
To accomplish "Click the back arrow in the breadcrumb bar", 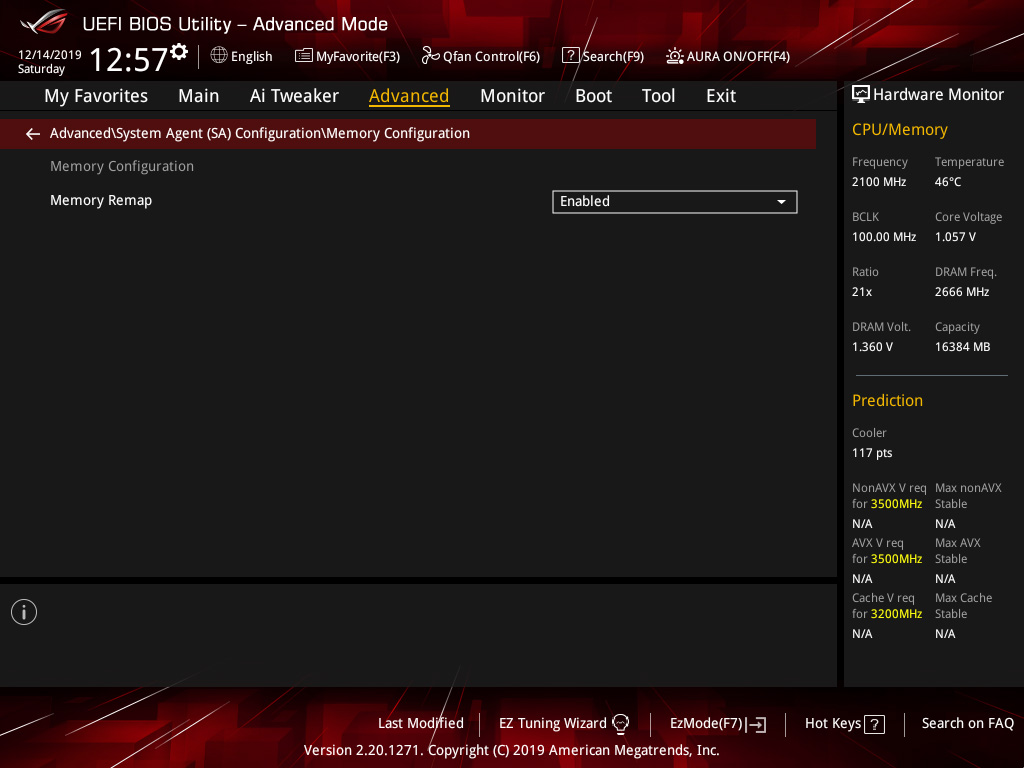I will (33, 134).
